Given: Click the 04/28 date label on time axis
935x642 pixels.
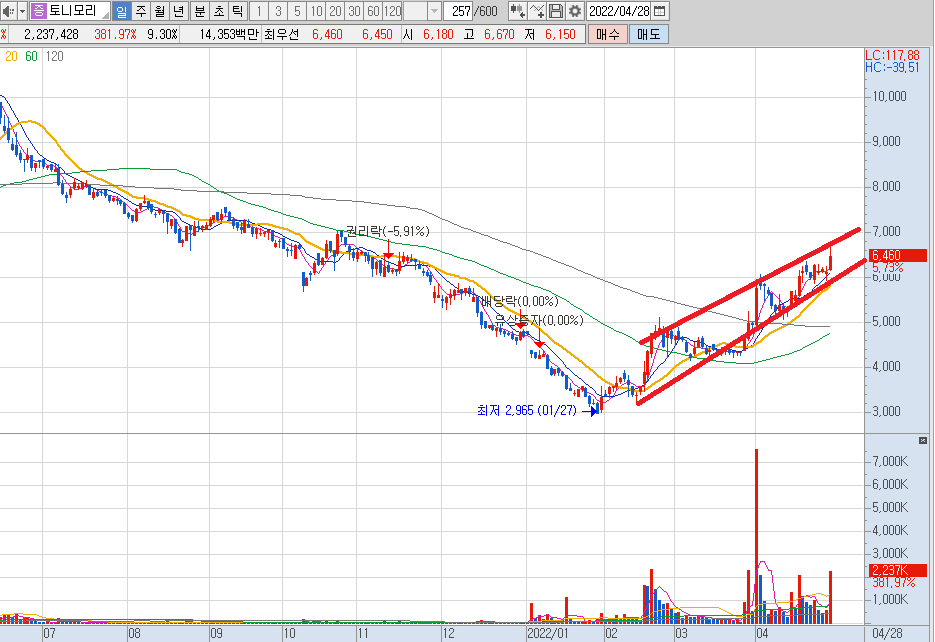Looking at the screenshot, I should [887, 634].
